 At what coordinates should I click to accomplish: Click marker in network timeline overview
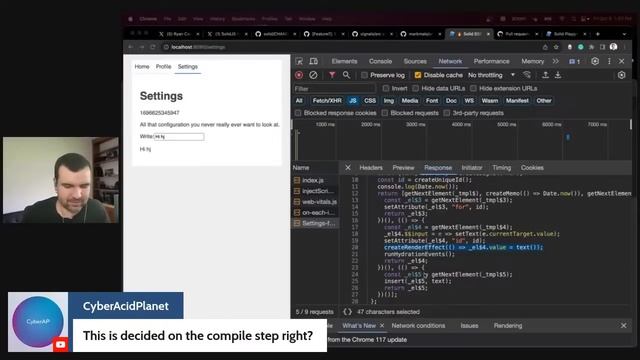pos(567,137)
